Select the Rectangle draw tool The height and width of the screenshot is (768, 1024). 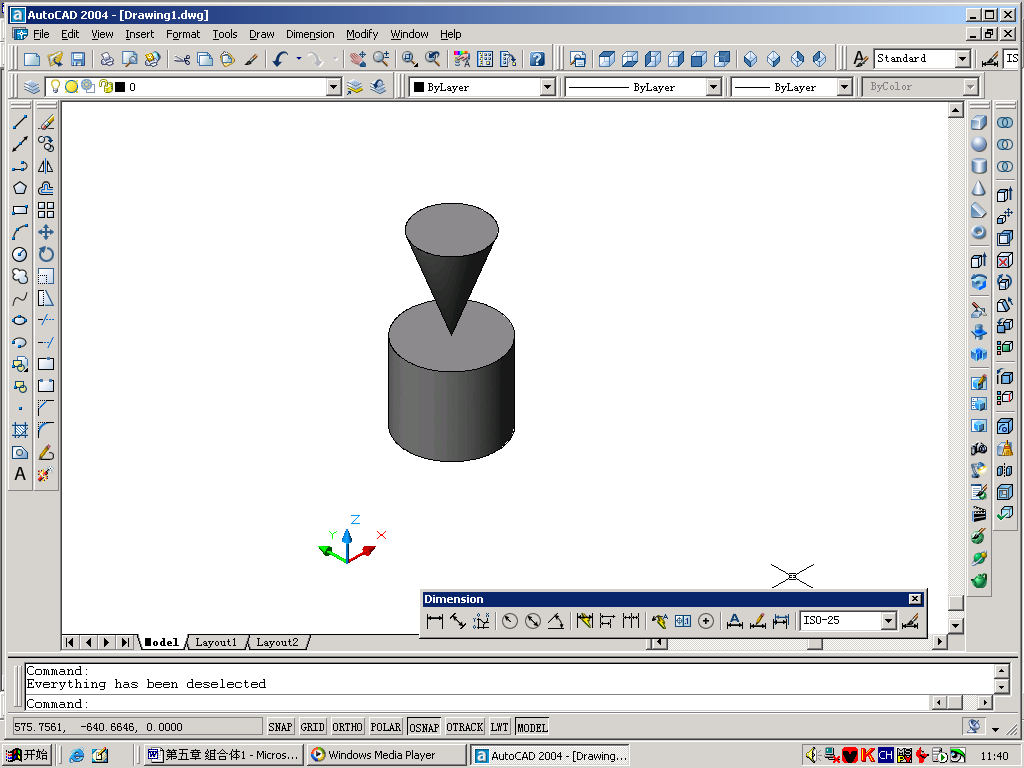pos(20,210)
